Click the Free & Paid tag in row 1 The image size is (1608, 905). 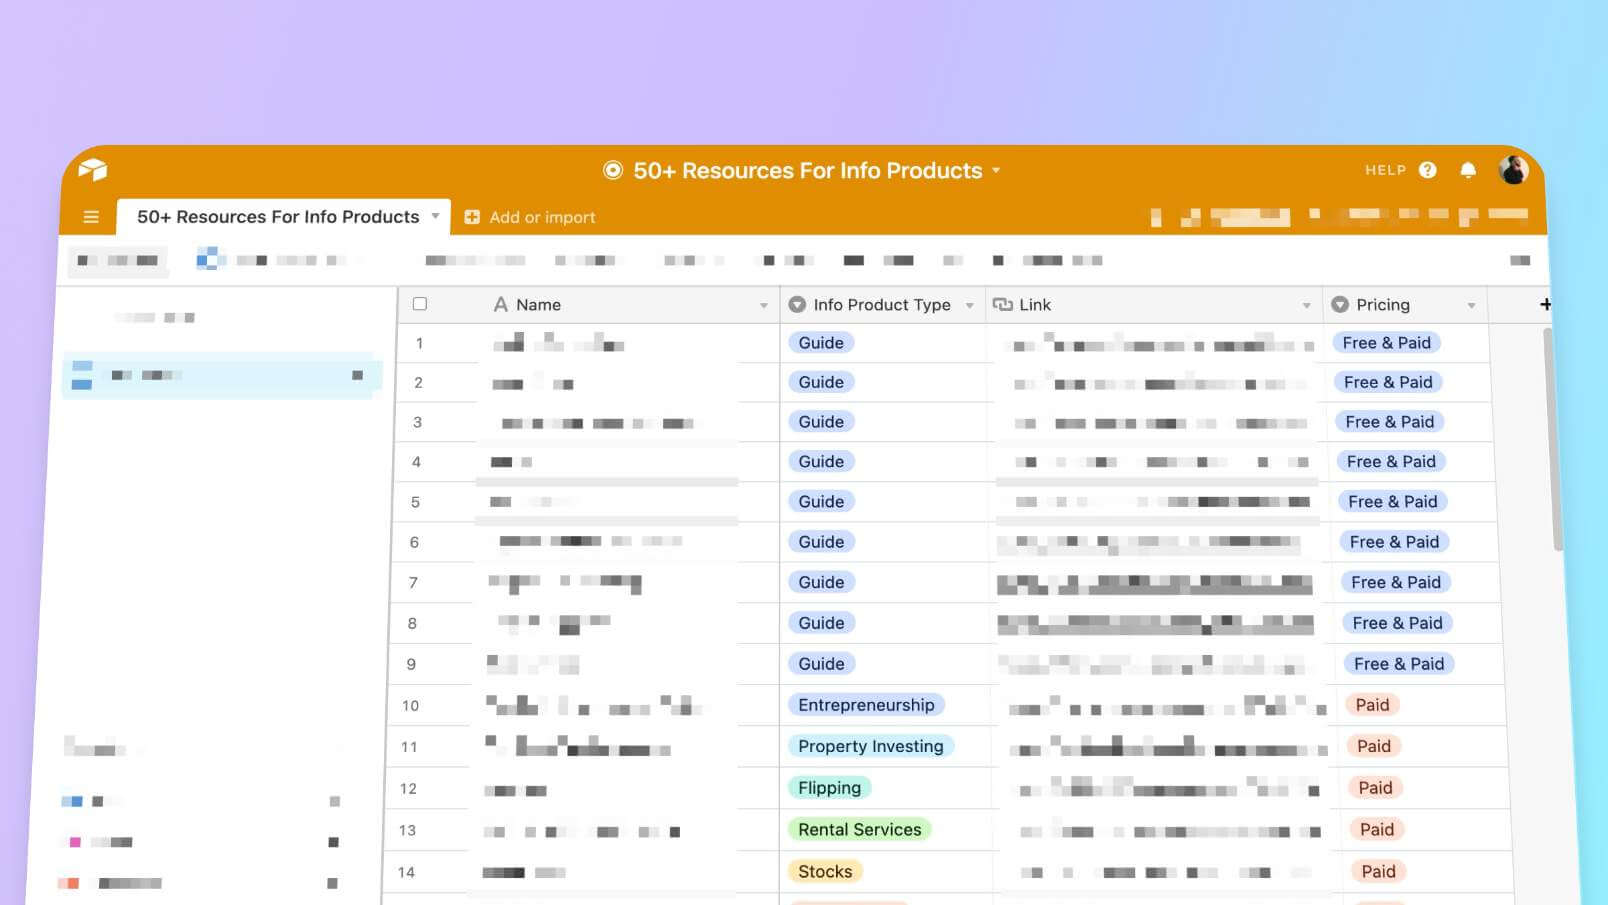(1387, 343)
